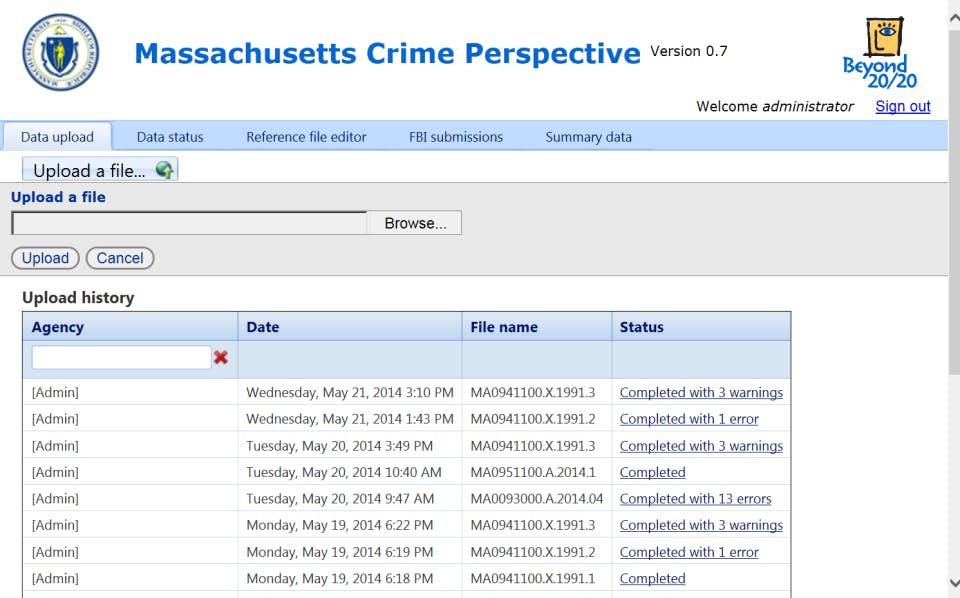Open Completed status for MA0951100.A.2014.1
The width and height of the screenshot is (960, 598).
pos(652,472)
